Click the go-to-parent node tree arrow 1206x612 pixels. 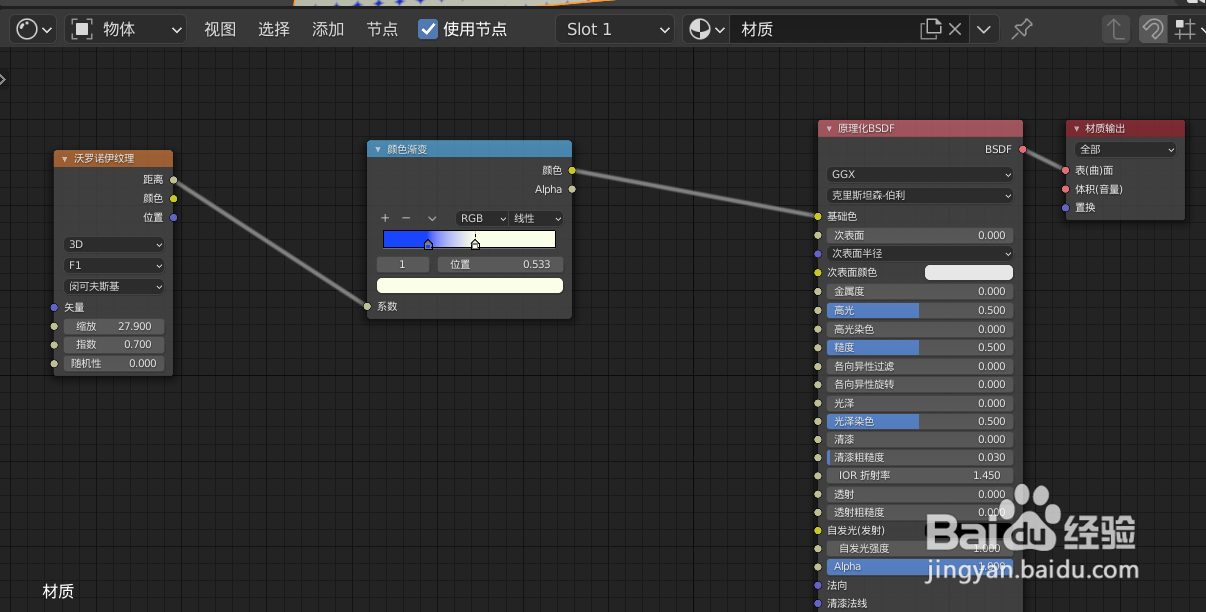(1115, 29)
